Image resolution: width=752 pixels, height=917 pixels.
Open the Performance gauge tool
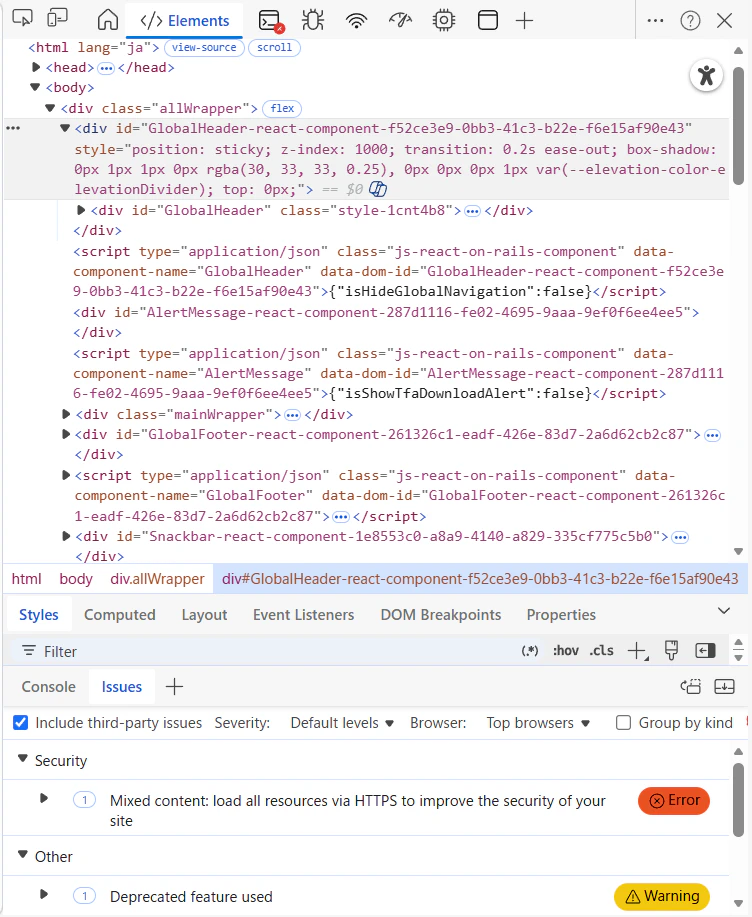(401, 20)
